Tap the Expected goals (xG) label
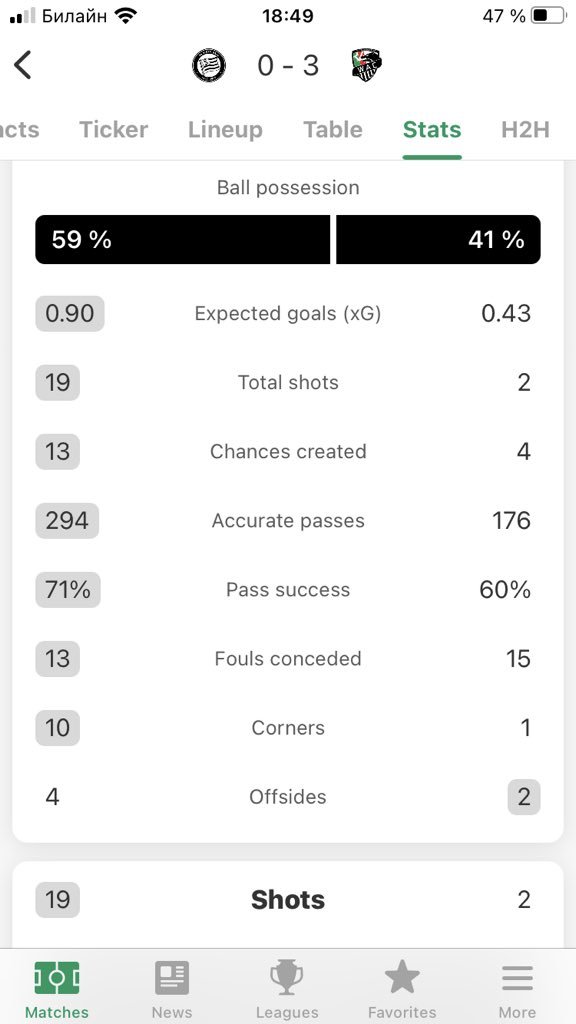 tap(288, 313)
